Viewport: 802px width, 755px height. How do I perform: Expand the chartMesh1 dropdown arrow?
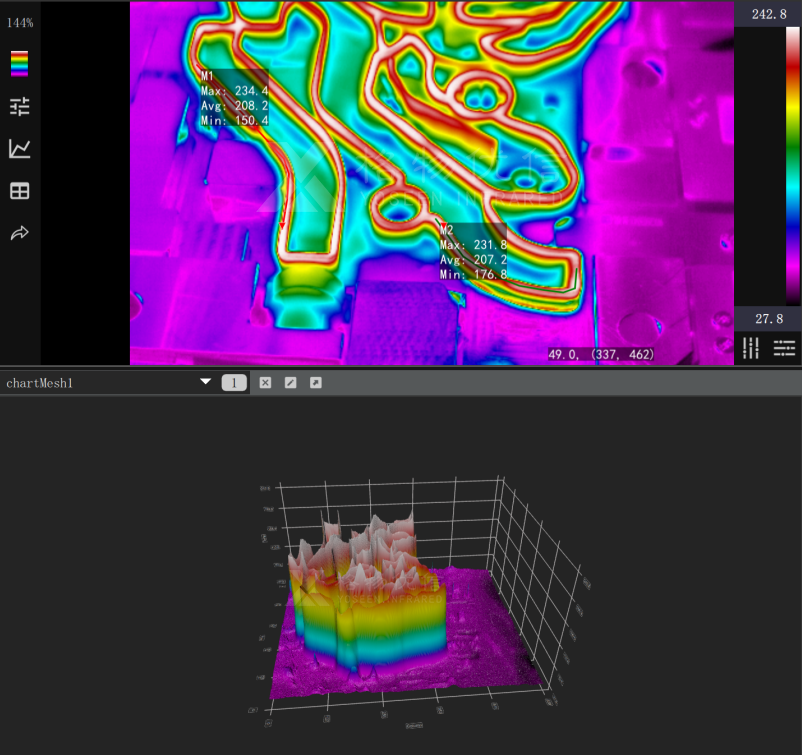pos(206,382)
